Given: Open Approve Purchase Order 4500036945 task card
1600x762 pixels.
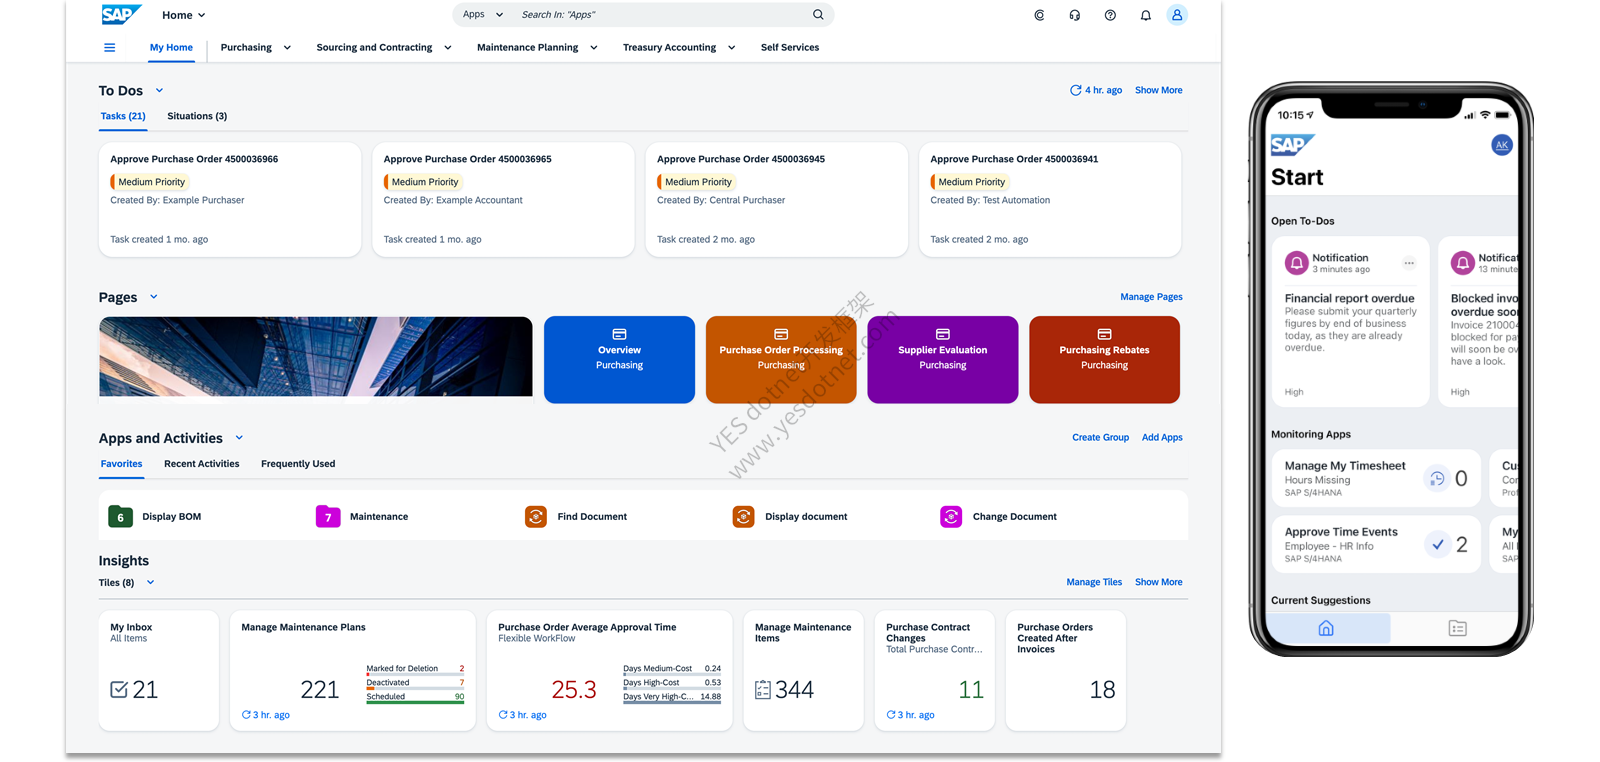Looking at the screenshot, I should [x=777, y=199].
